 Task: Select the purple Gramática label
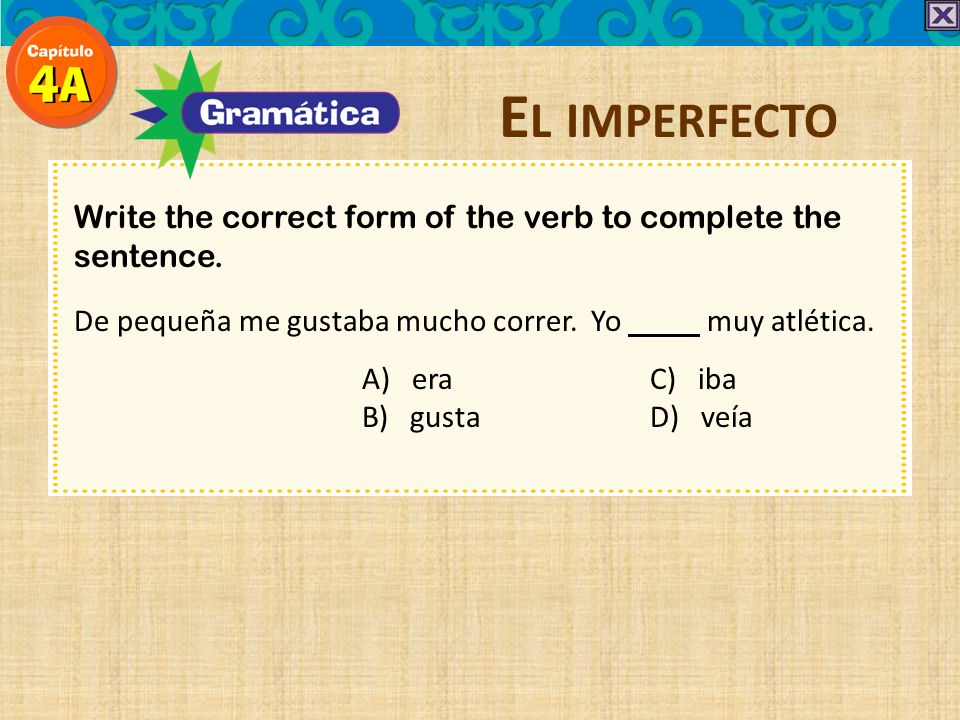coord(290,113)
